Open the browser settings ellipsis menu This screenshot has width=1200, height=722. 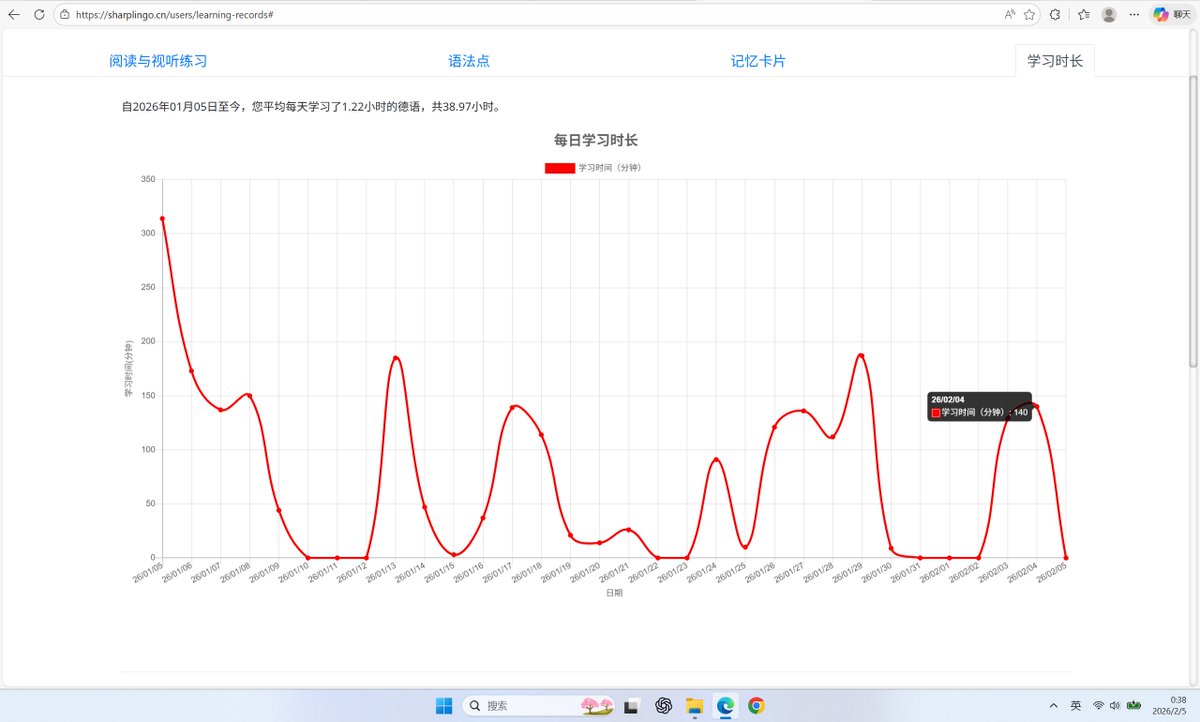tap(1133, 15)
